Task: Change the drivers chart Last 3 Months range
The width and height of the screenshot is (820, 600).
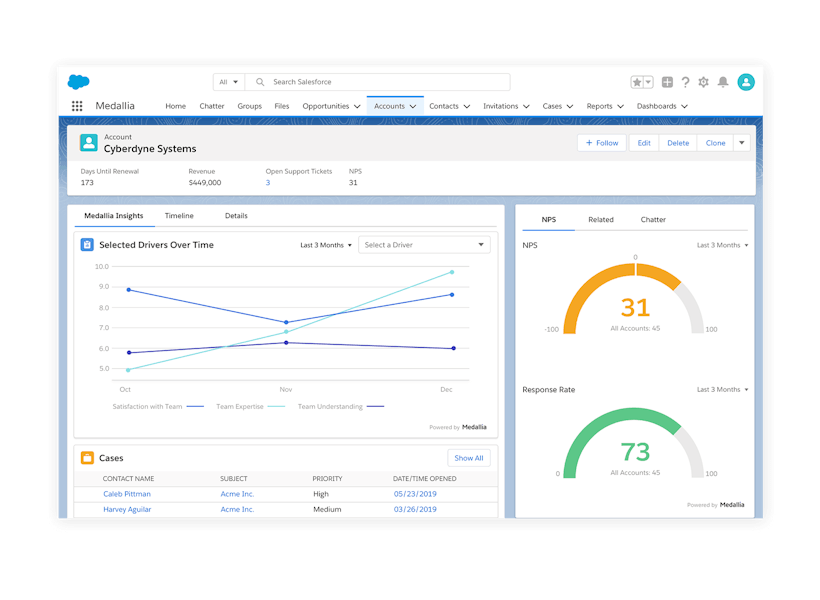Action: 326,245
